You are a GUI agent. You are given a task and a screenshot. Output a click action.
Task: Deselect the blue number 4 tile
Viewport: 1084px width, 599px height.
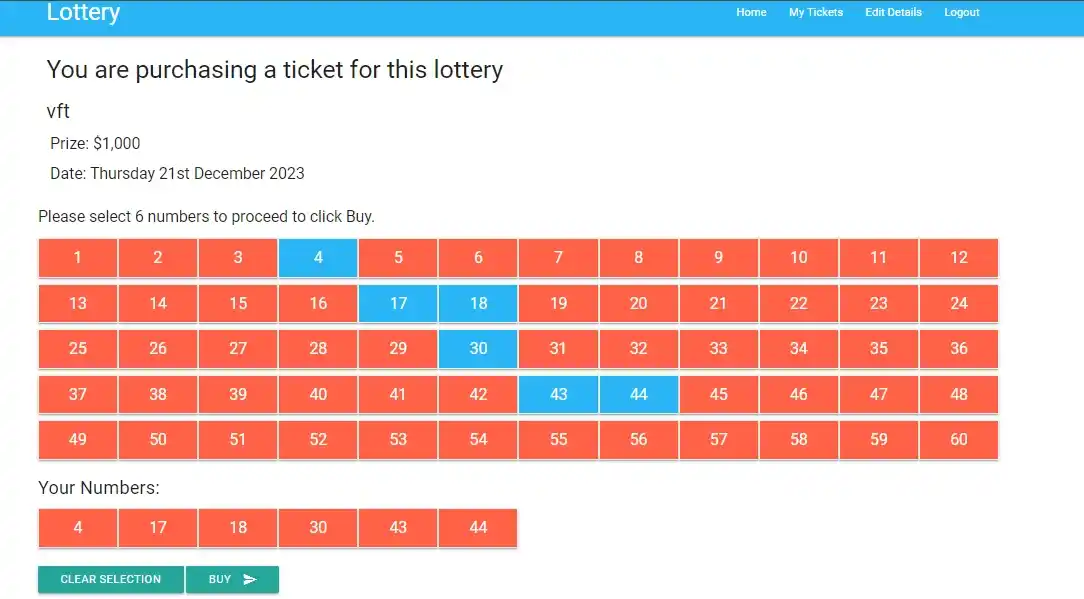[318, 258]
